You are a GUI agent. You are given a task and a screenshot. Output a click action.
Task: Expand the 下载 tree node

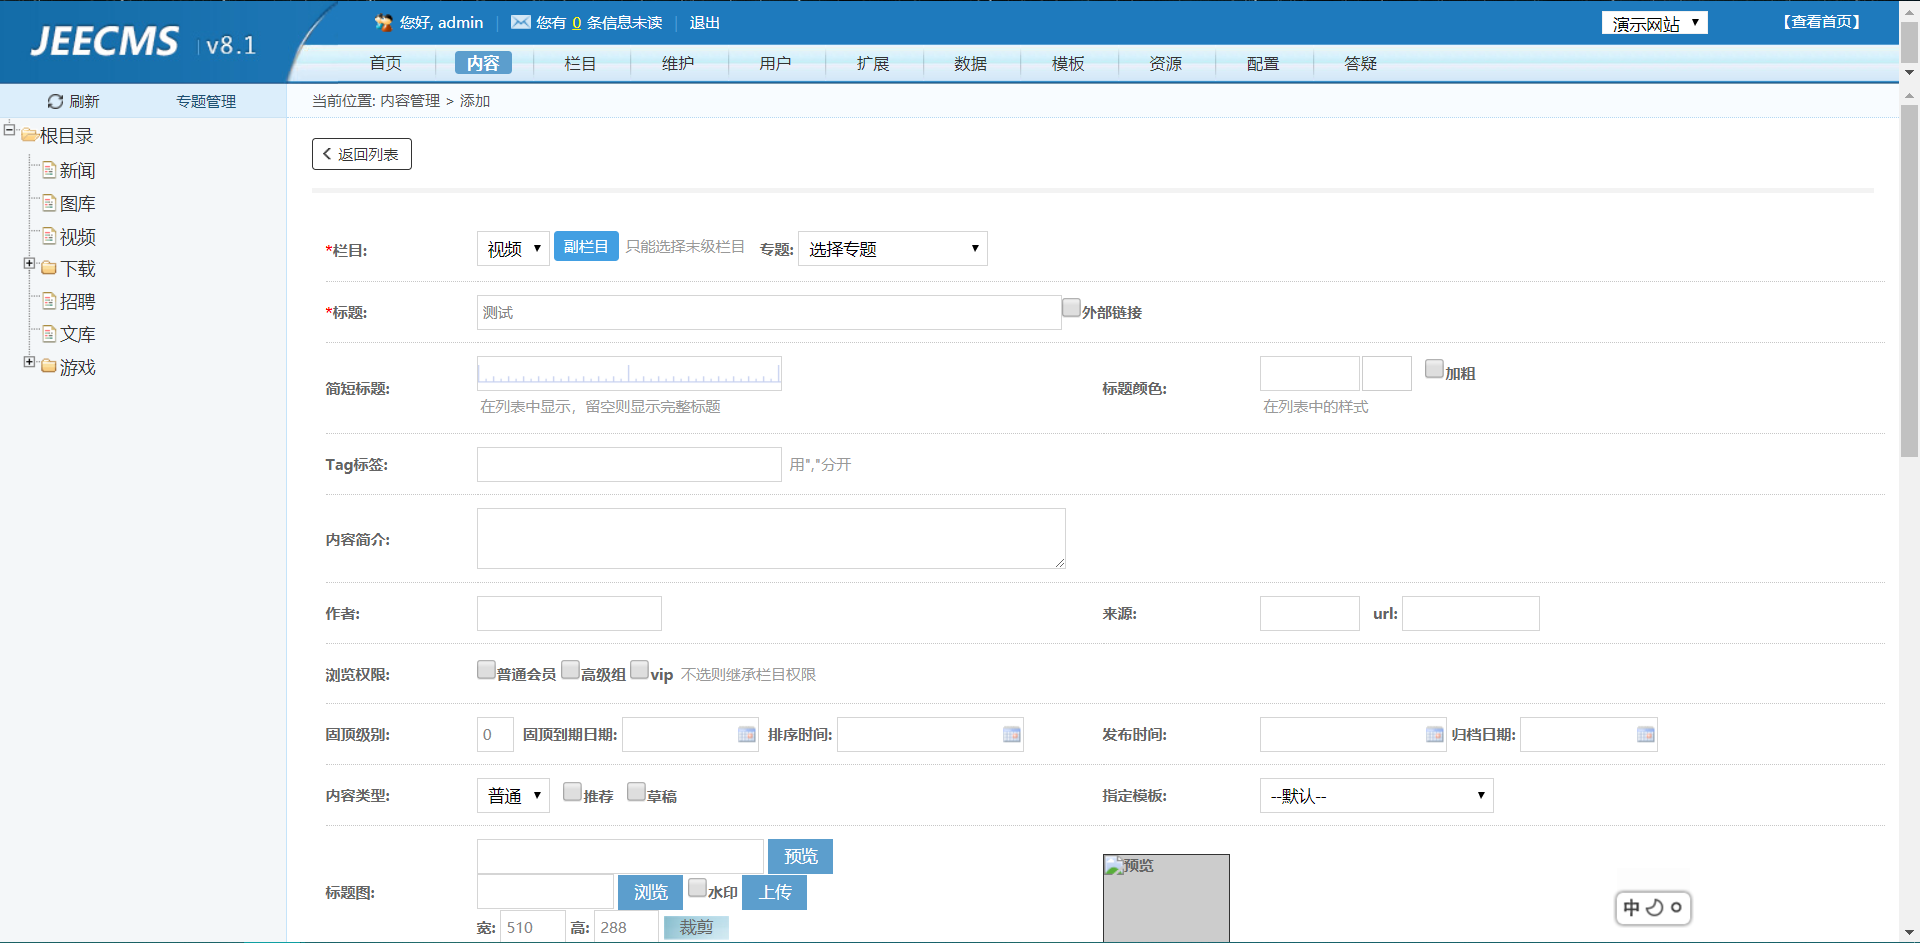pos(29,264)
